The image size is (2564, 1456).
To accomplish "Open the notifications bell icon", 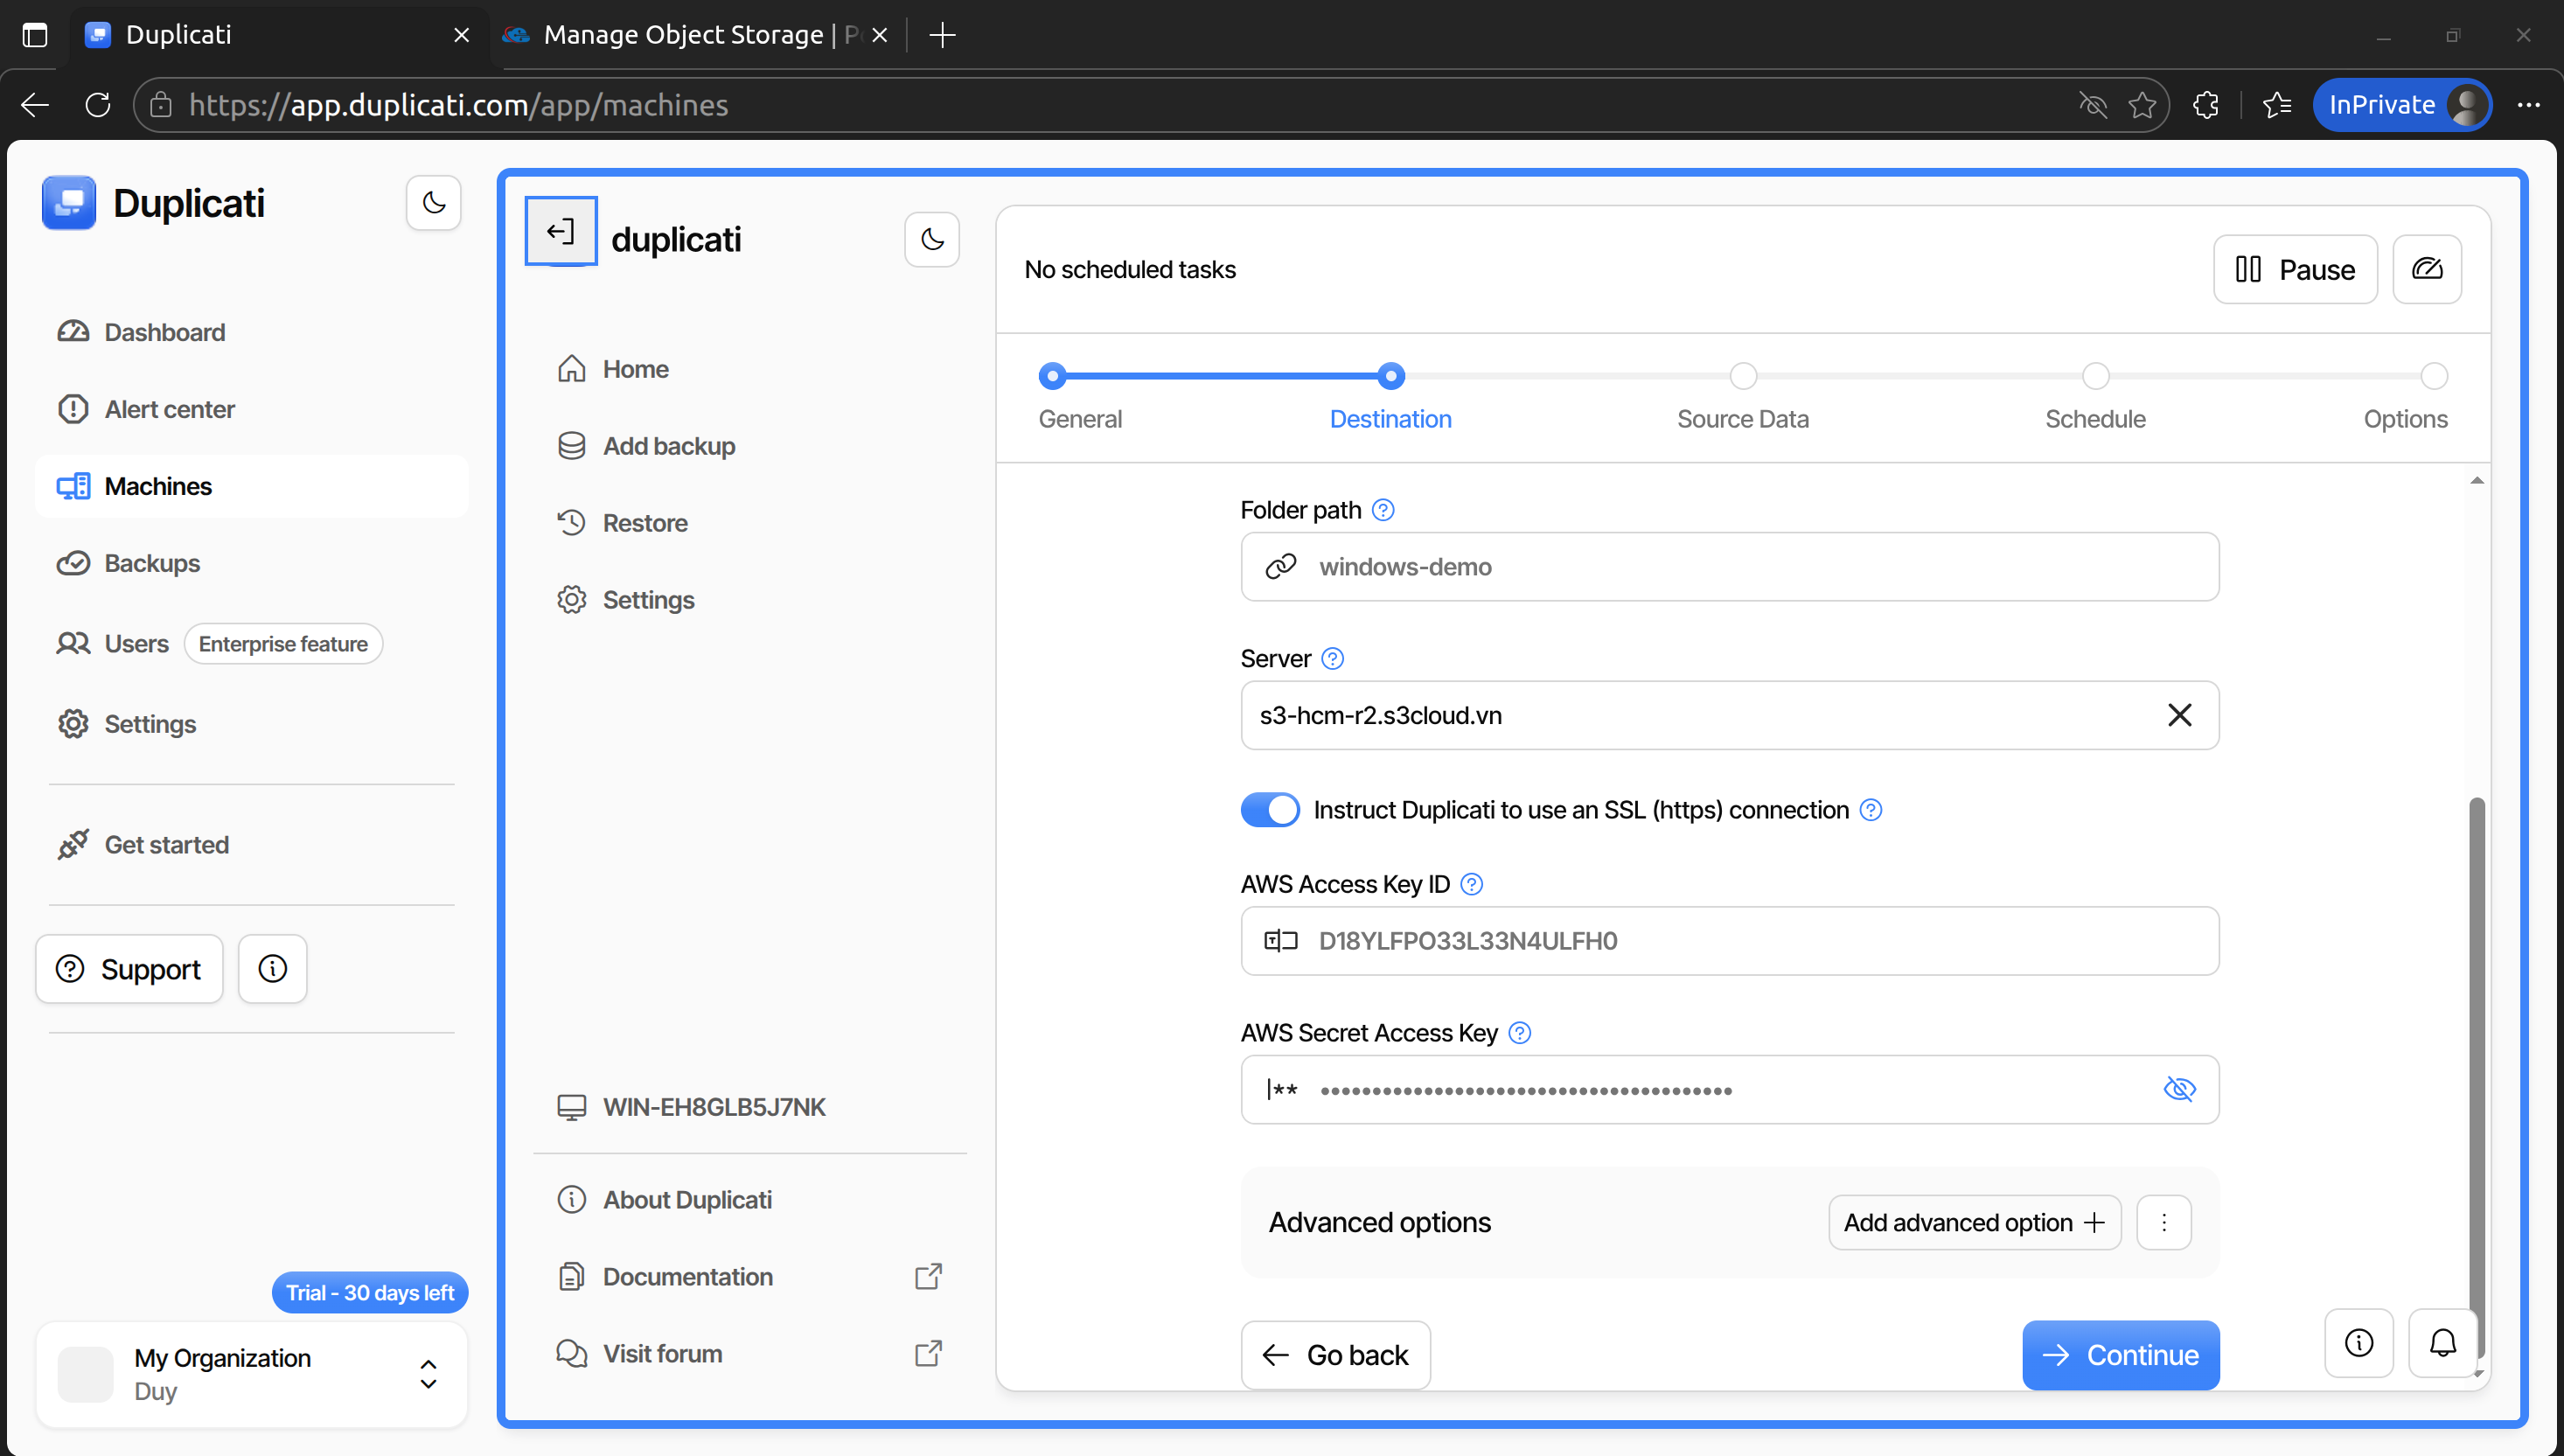I will click(x=2442, y=1343).
